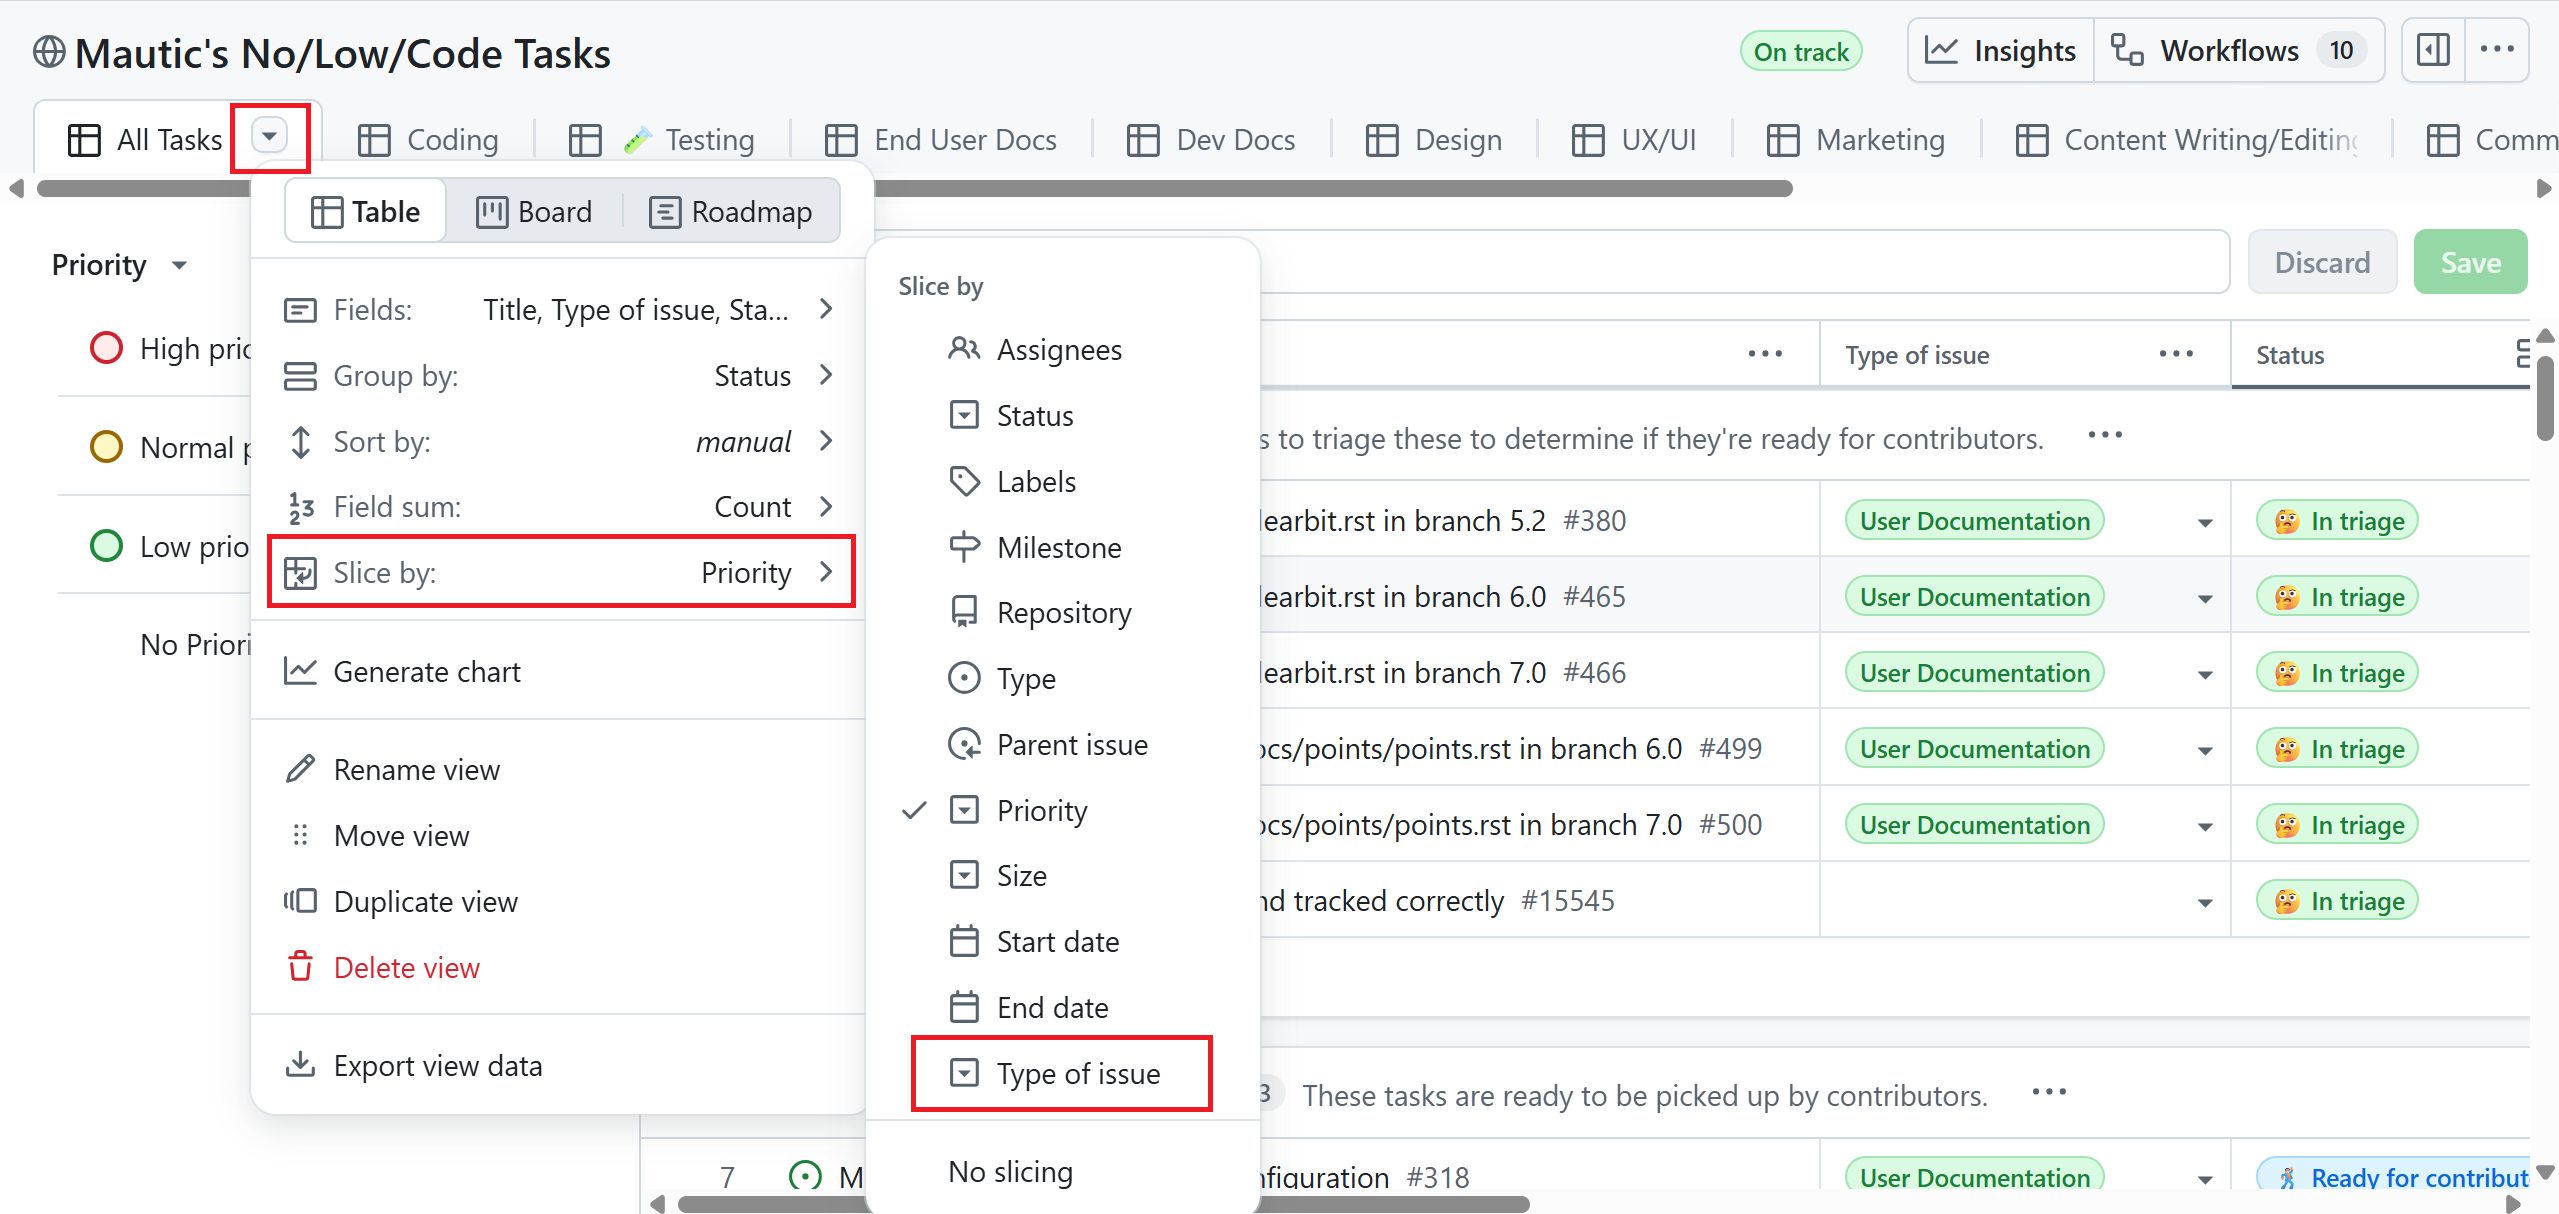Open the project overflow menu (top-right ellipsis)

[x=2499, y=49]
